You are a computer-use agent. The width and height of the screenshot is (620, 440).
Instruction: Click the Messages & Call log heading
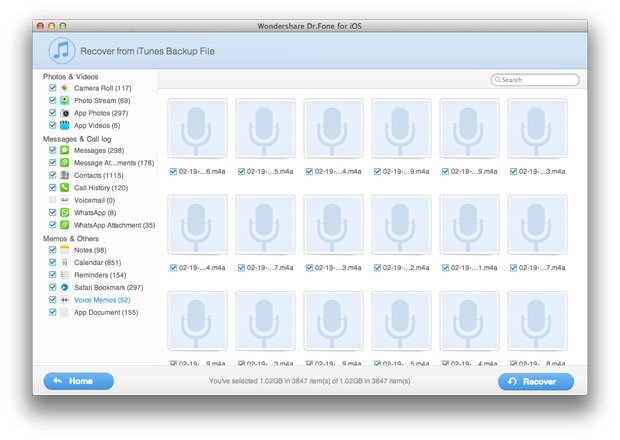pos(77,139)
